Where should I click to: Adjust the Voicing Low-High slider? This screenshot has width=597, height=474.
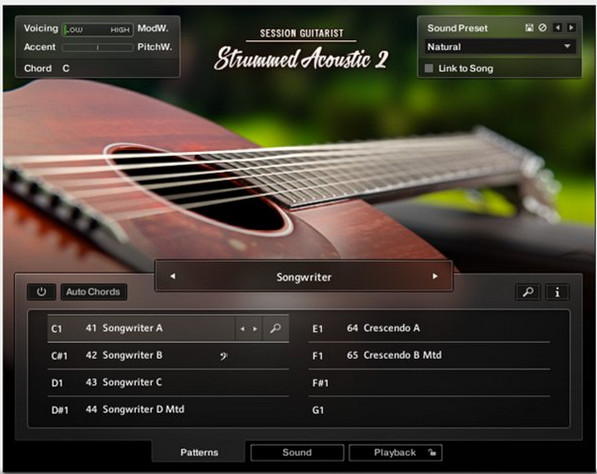pyautogui.click(x=98, y=29)
